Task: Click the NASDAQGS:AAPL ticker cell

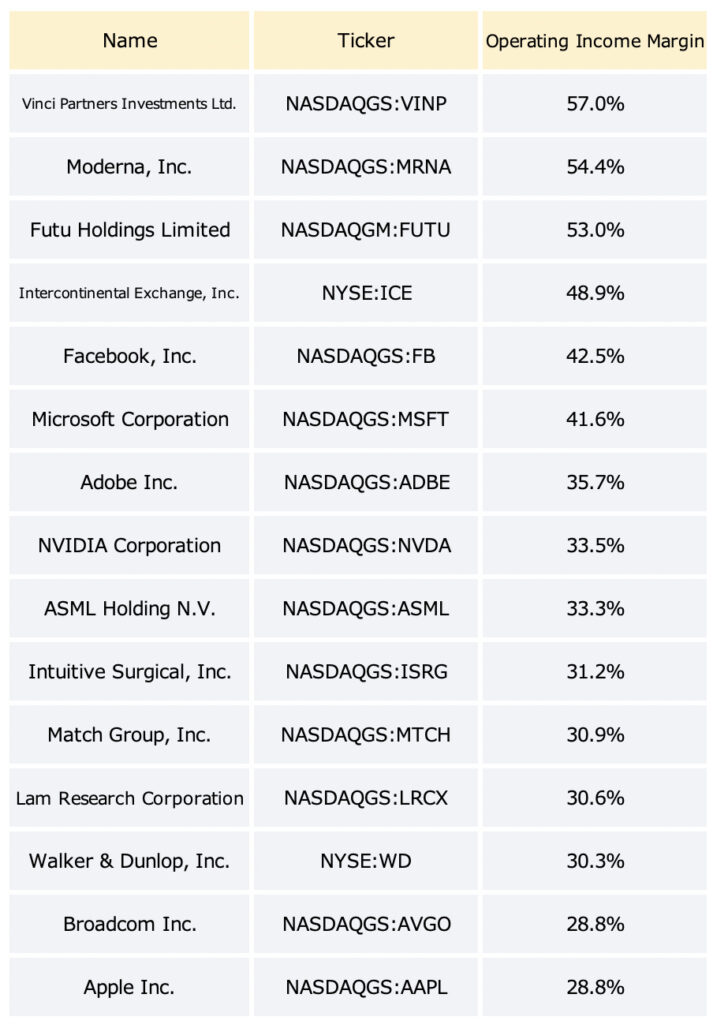Action: 366,987
